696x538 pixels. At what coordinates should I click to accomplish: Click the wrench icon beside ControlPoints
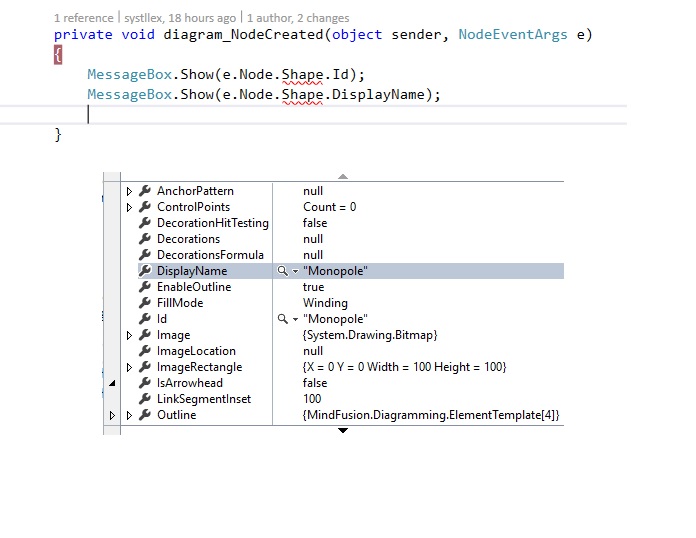(x=145, y=207)
